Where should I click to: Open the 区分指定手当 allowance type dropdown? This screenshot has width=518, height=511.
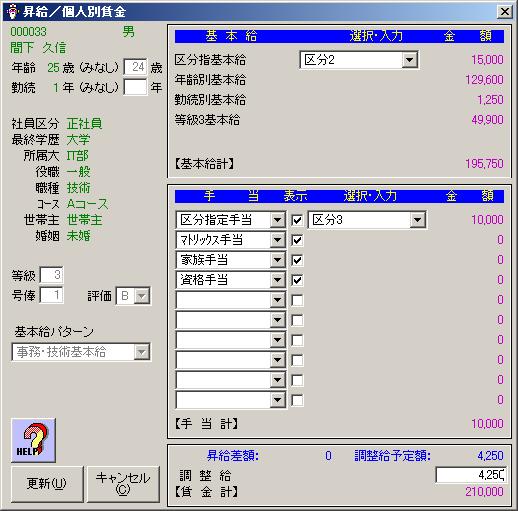tap(277, 220)
